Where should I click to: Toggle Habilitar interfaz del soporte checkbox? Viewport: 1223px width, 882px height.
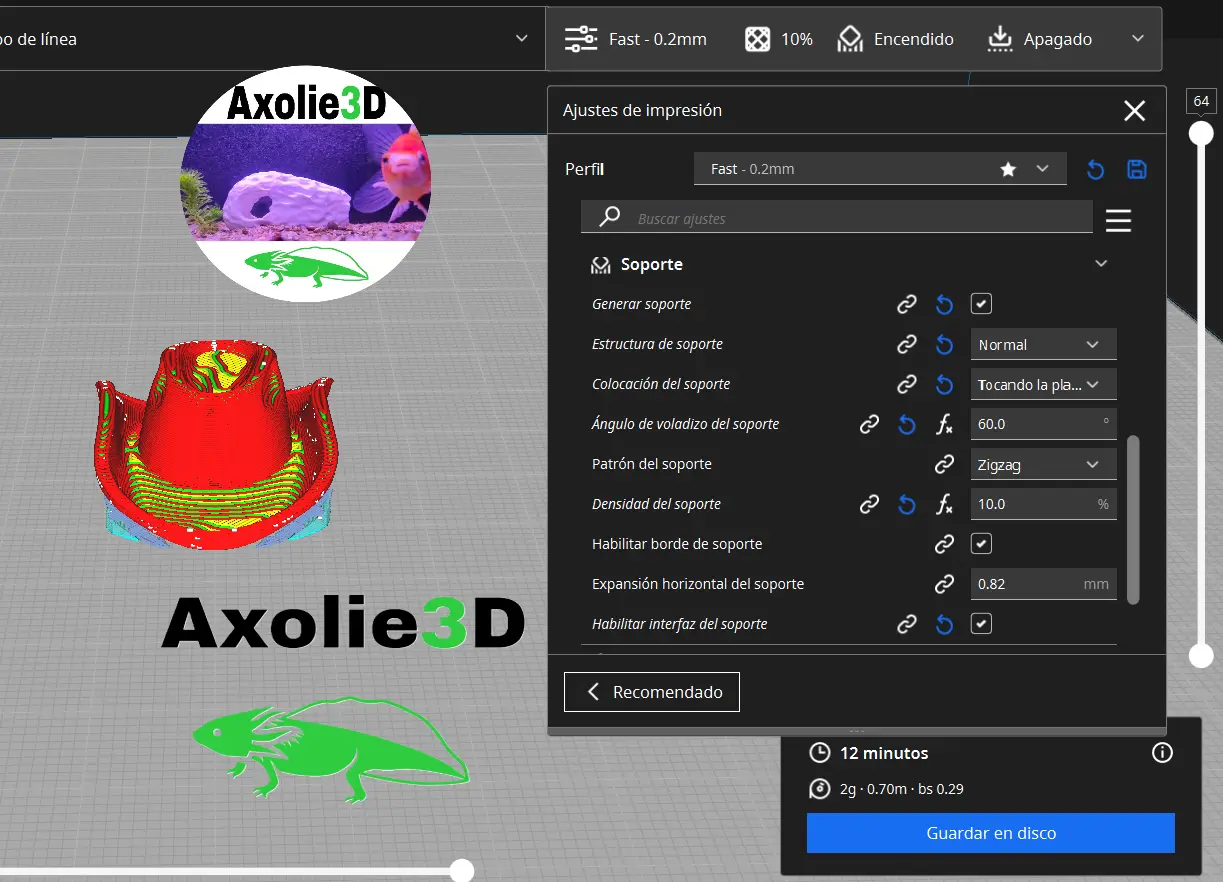[981, 624]
